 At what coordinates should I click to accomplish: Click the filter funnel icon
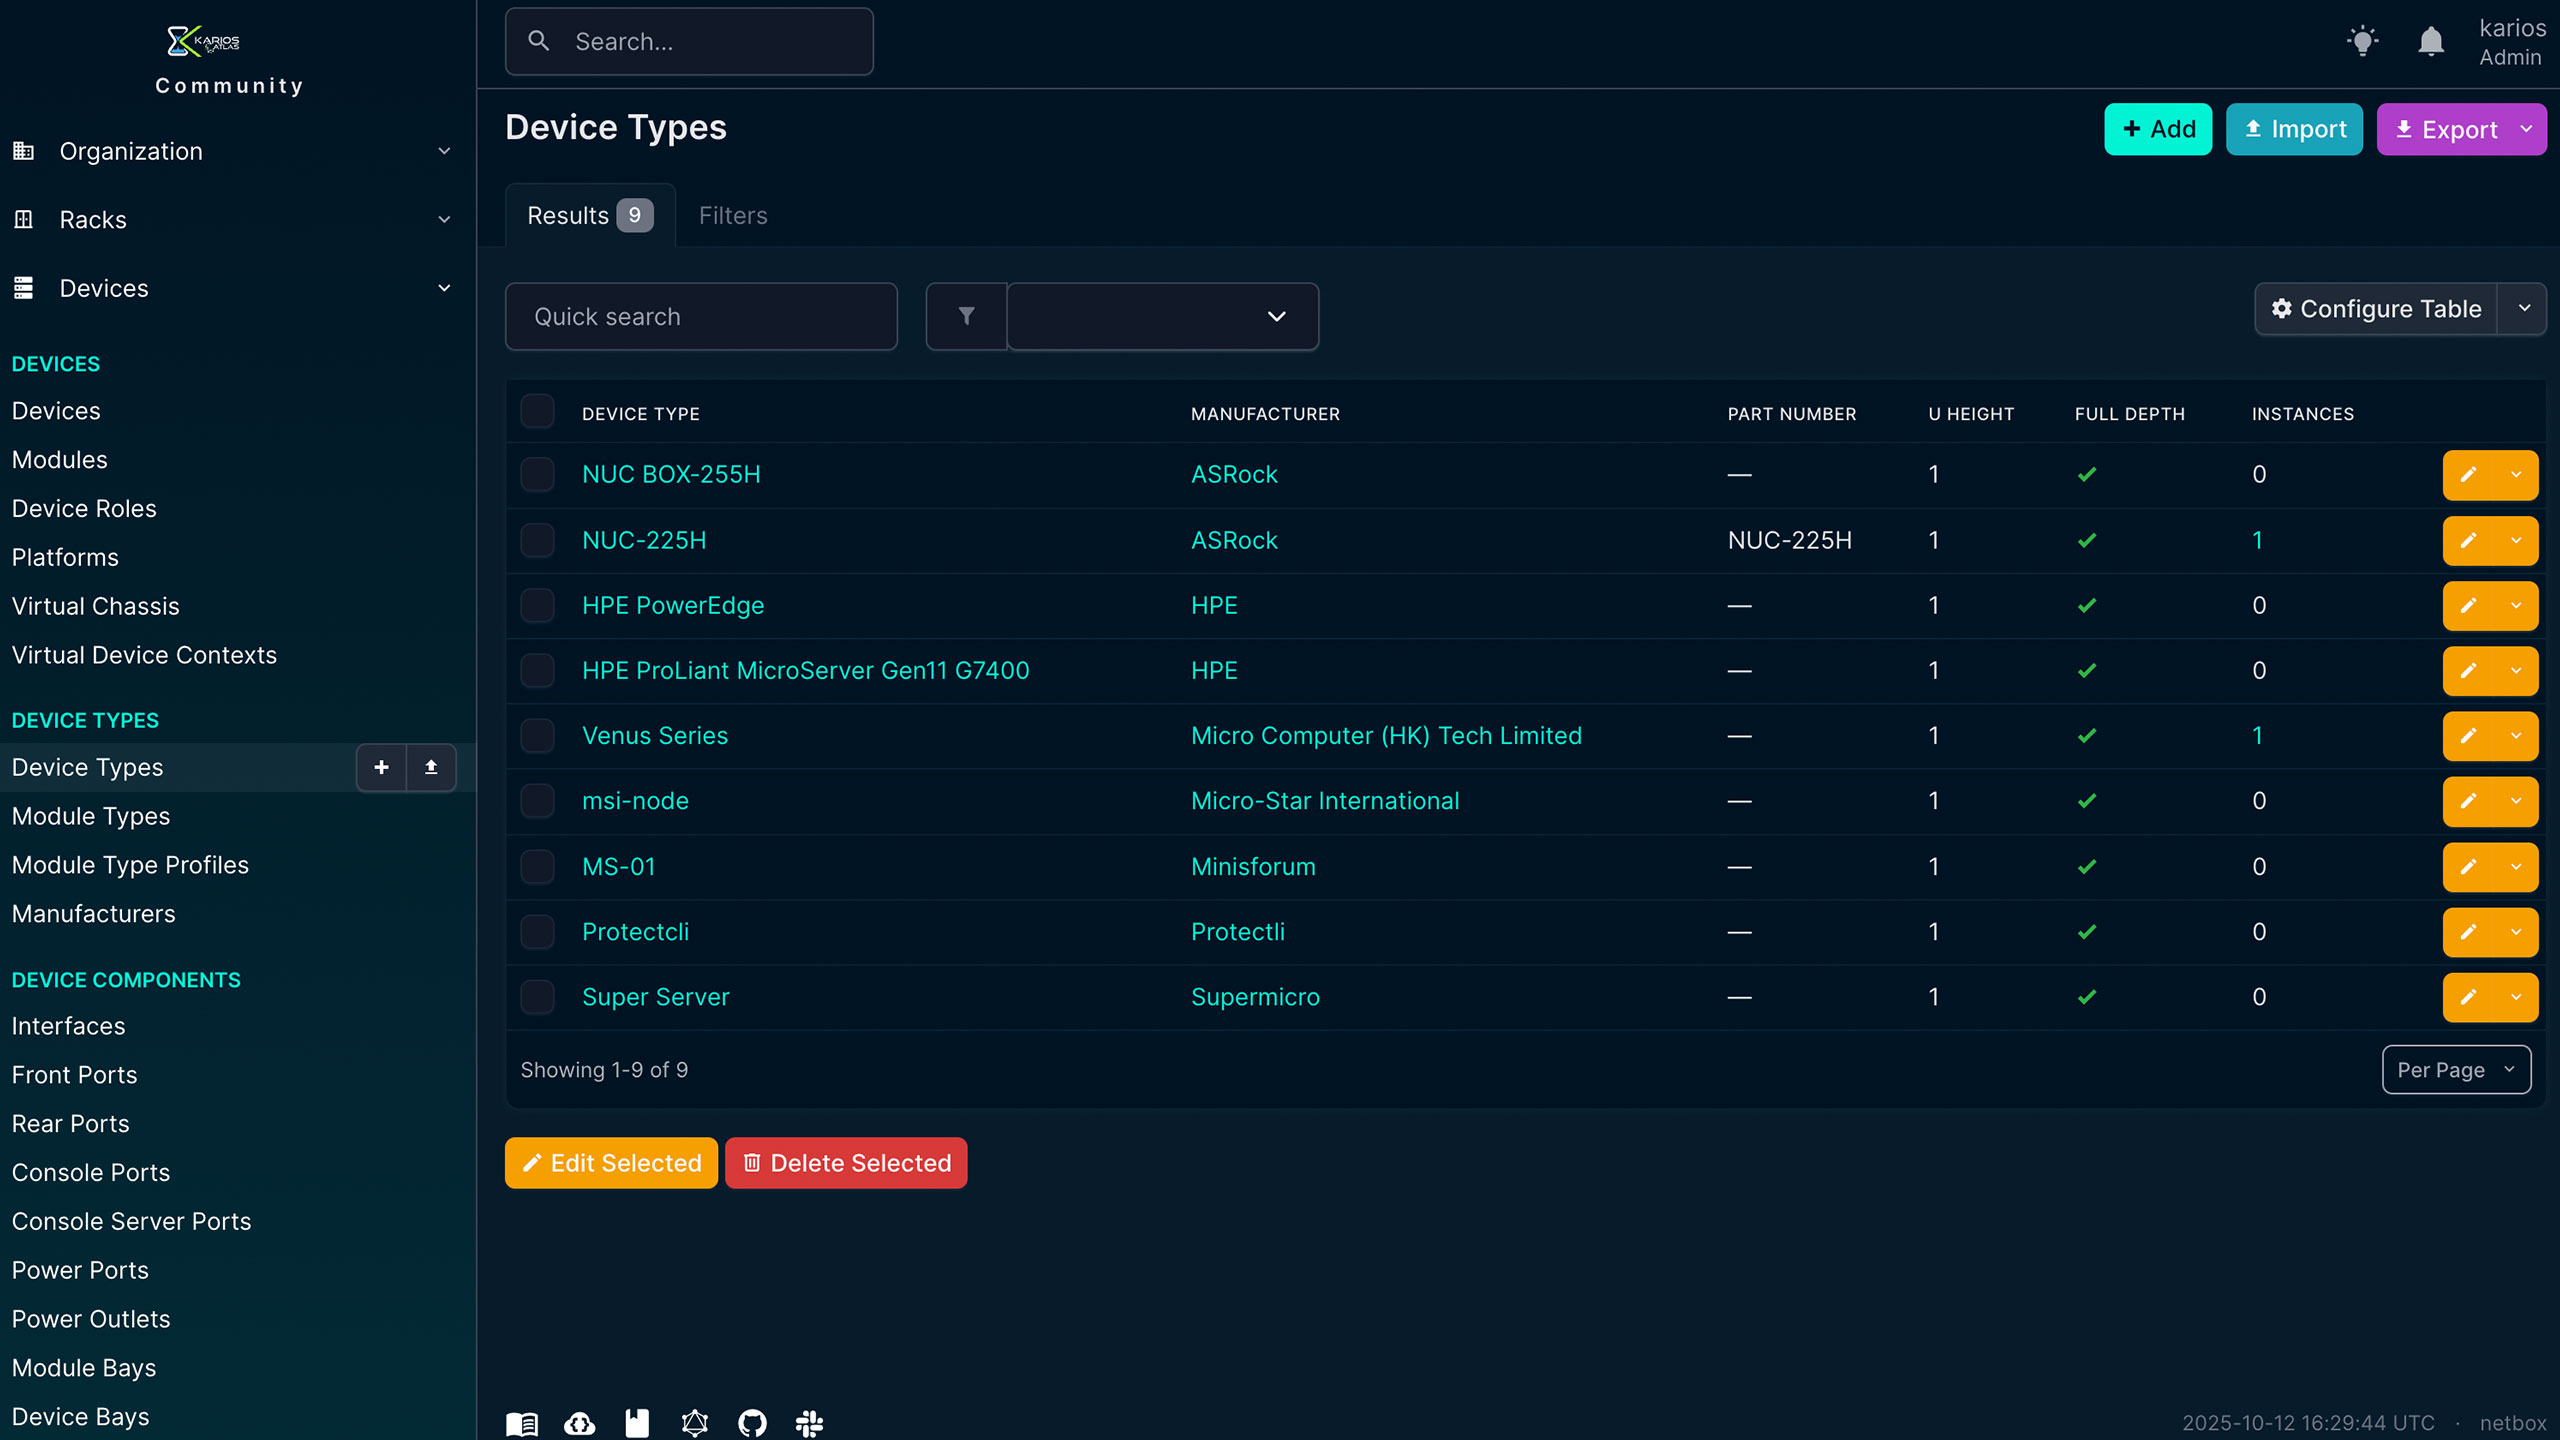966,316
